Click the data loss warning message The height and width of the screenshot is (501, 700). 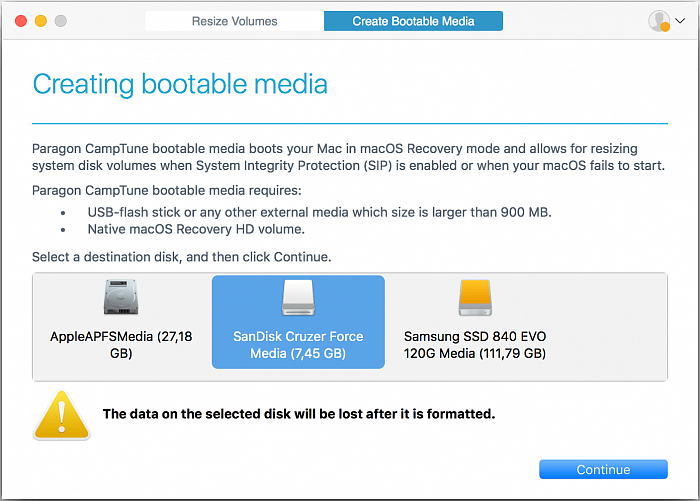[x=299, y=413]
